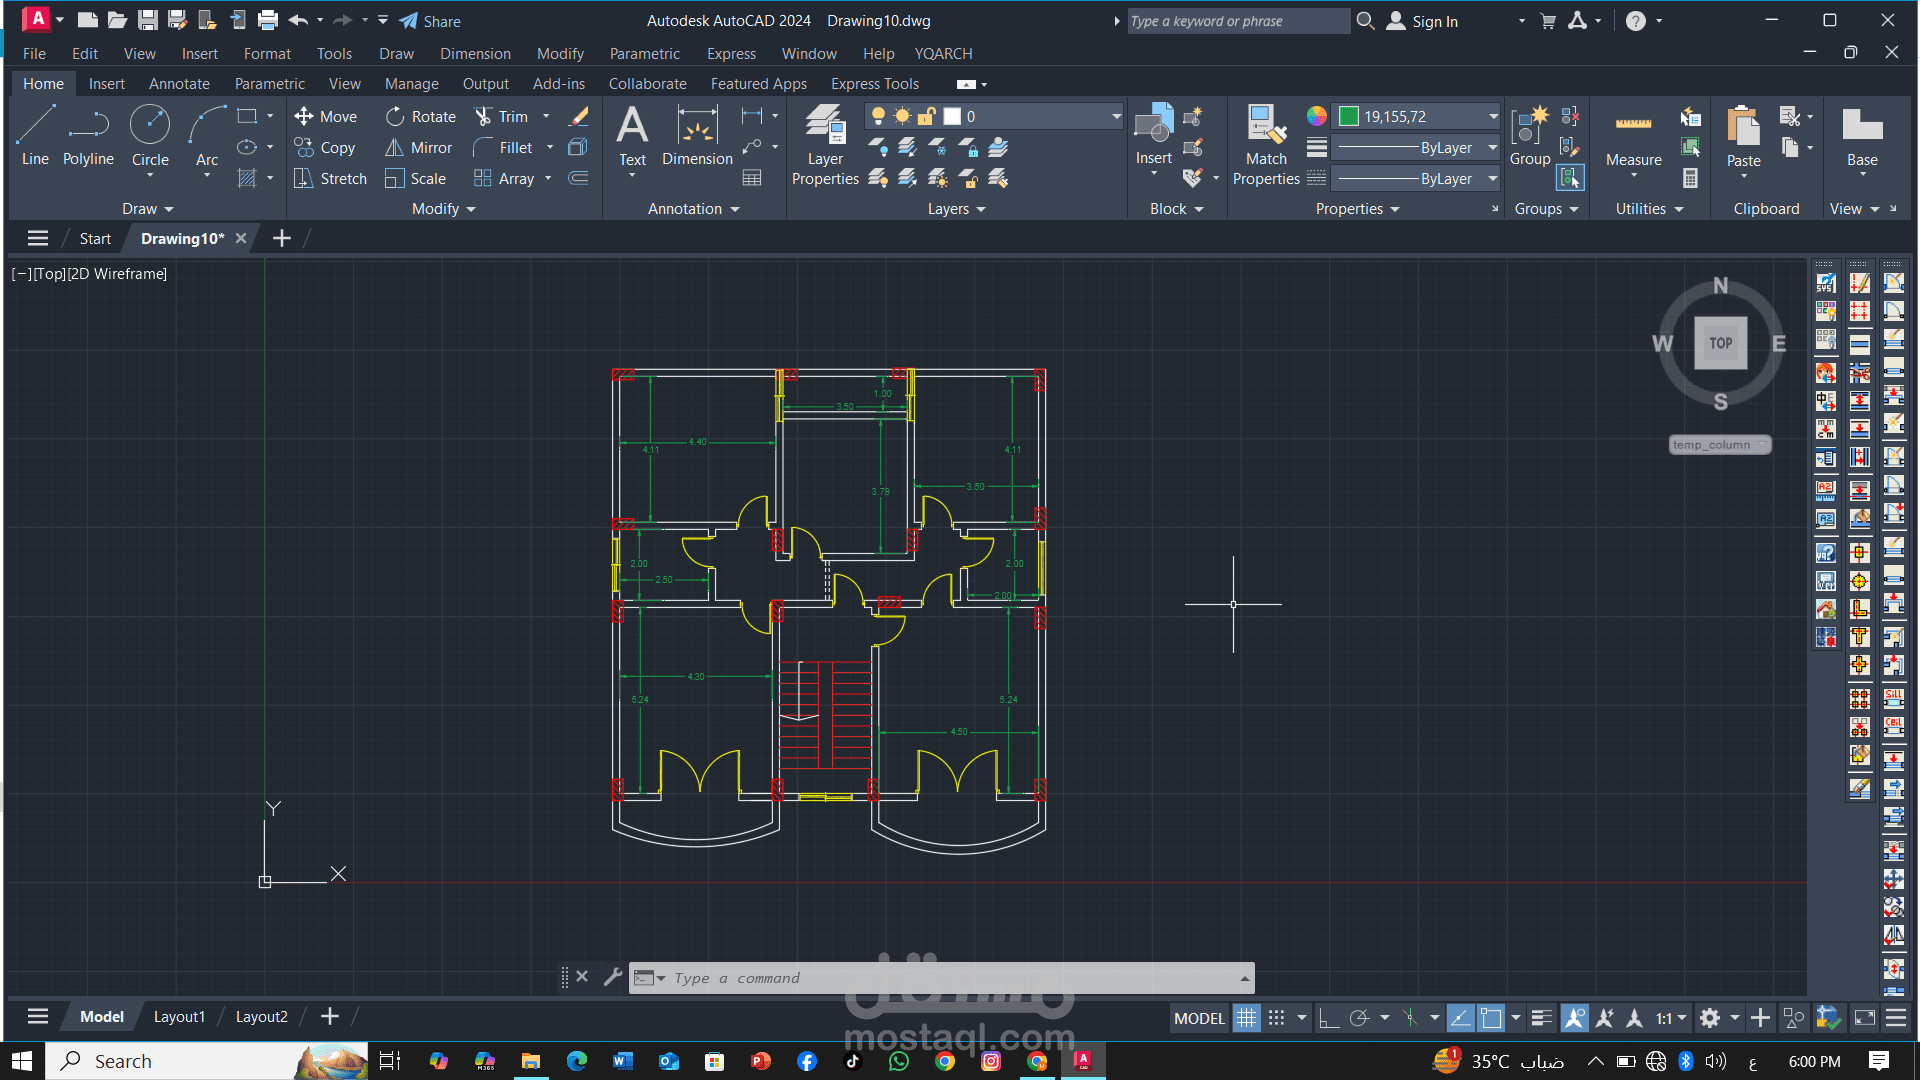Screen dimensions: 1920x1080
Task: Use the Trim tool
Action: [501, 117]
